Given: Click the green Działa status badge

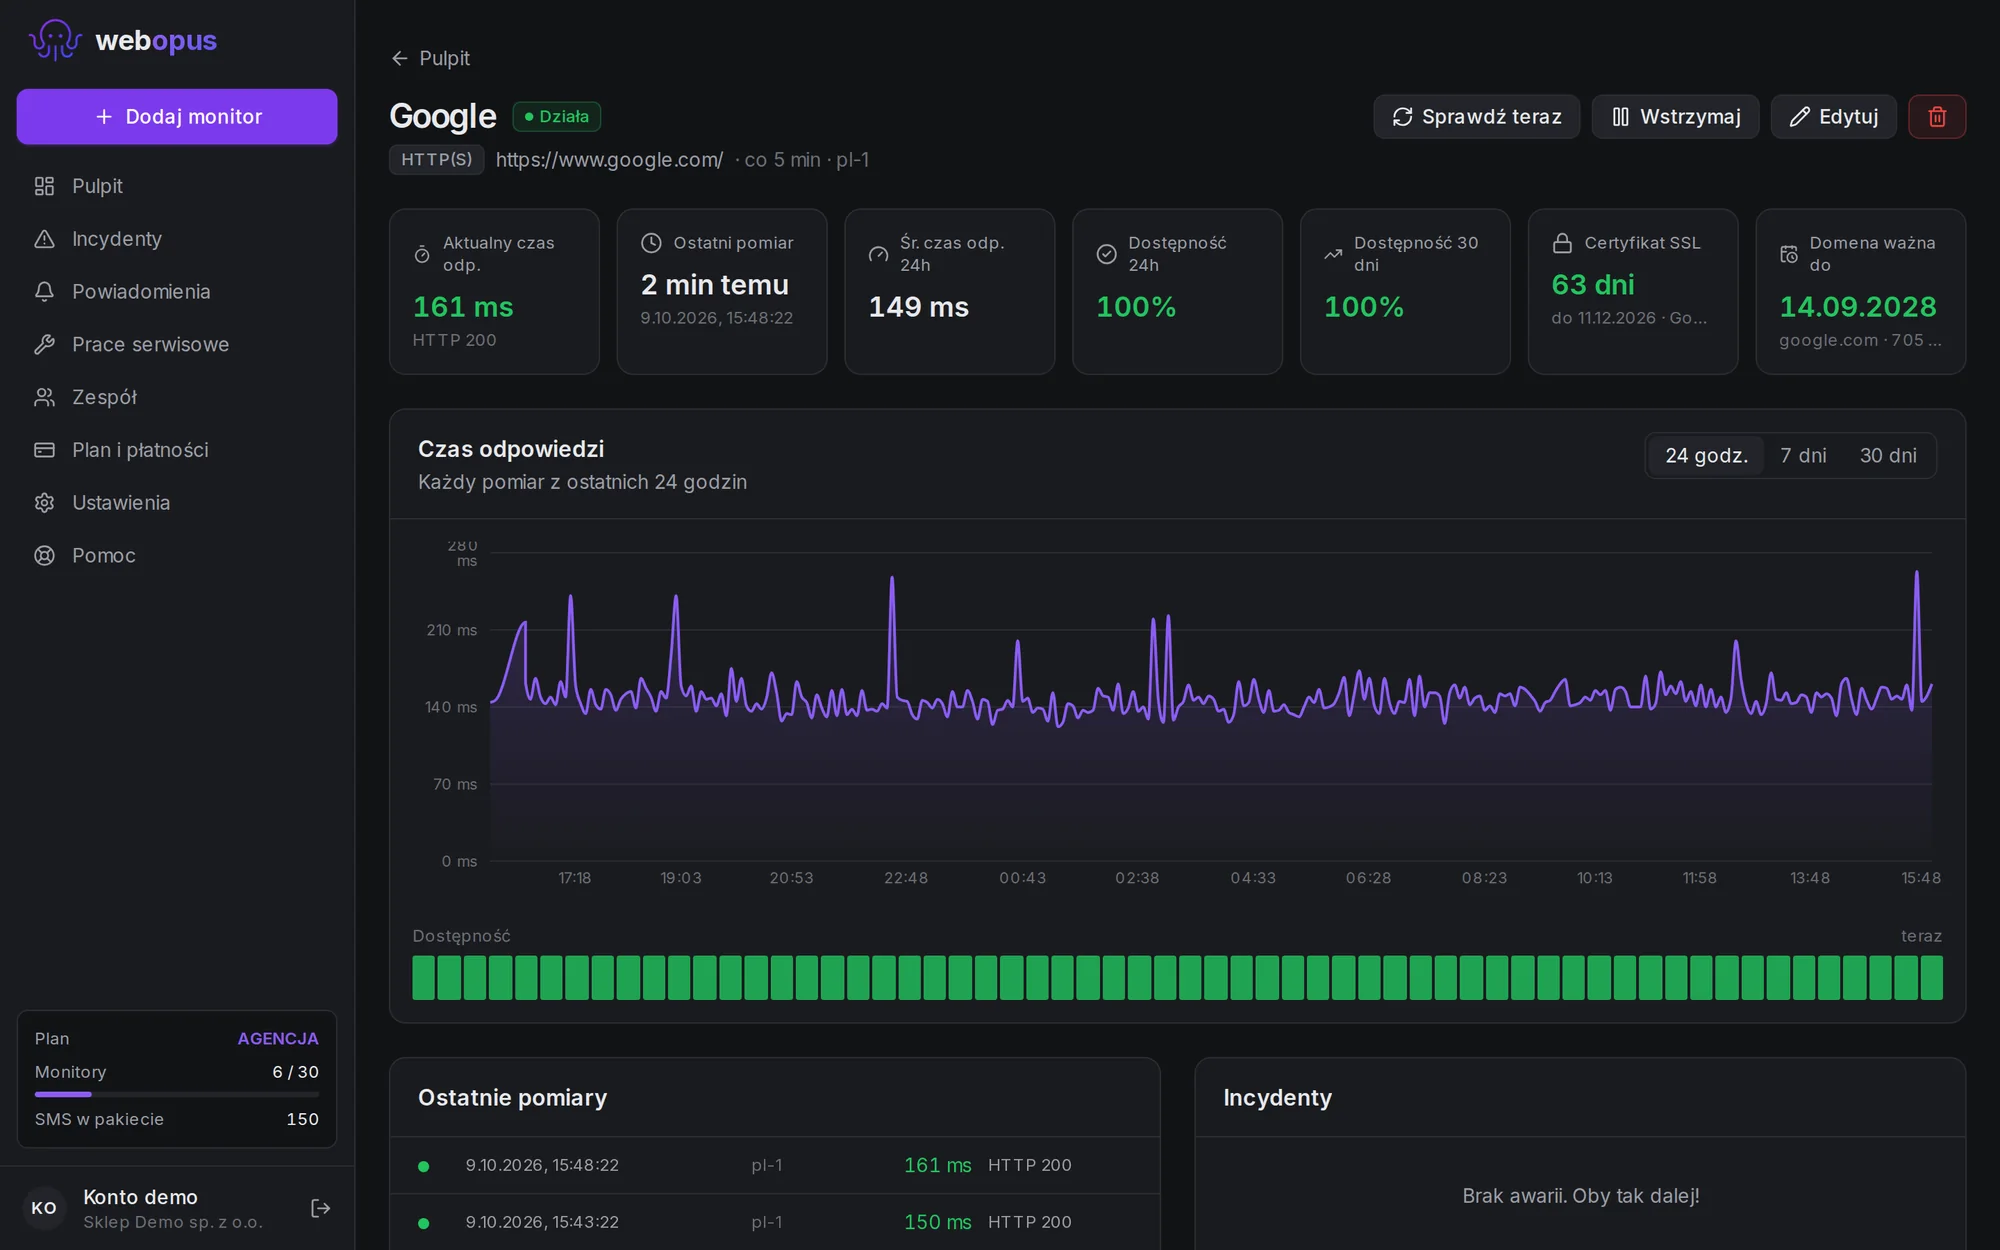Looking at the screenshot, I should 557,117.
